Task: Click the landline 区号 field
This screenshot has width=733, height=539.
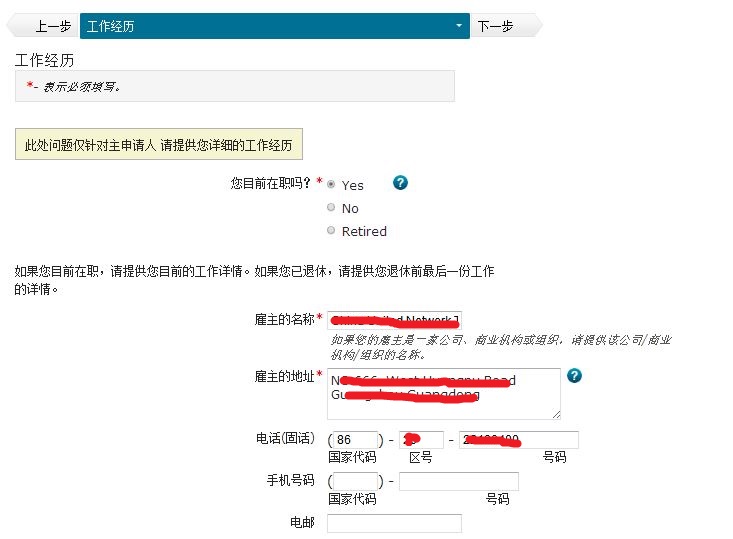Action: (x=421, y=440)
